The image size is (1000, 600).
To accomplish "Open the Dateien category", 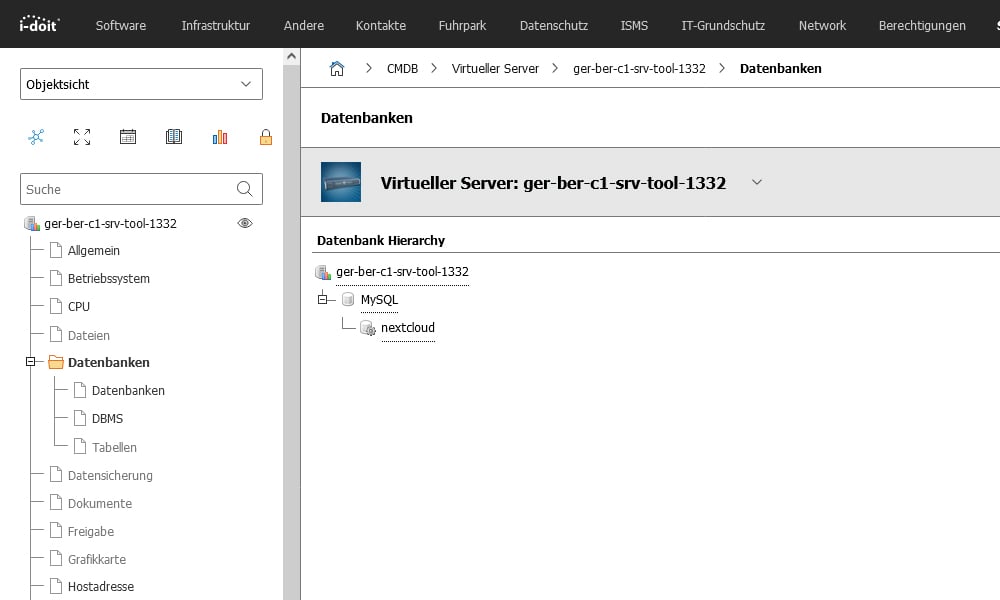I will 89,335.
